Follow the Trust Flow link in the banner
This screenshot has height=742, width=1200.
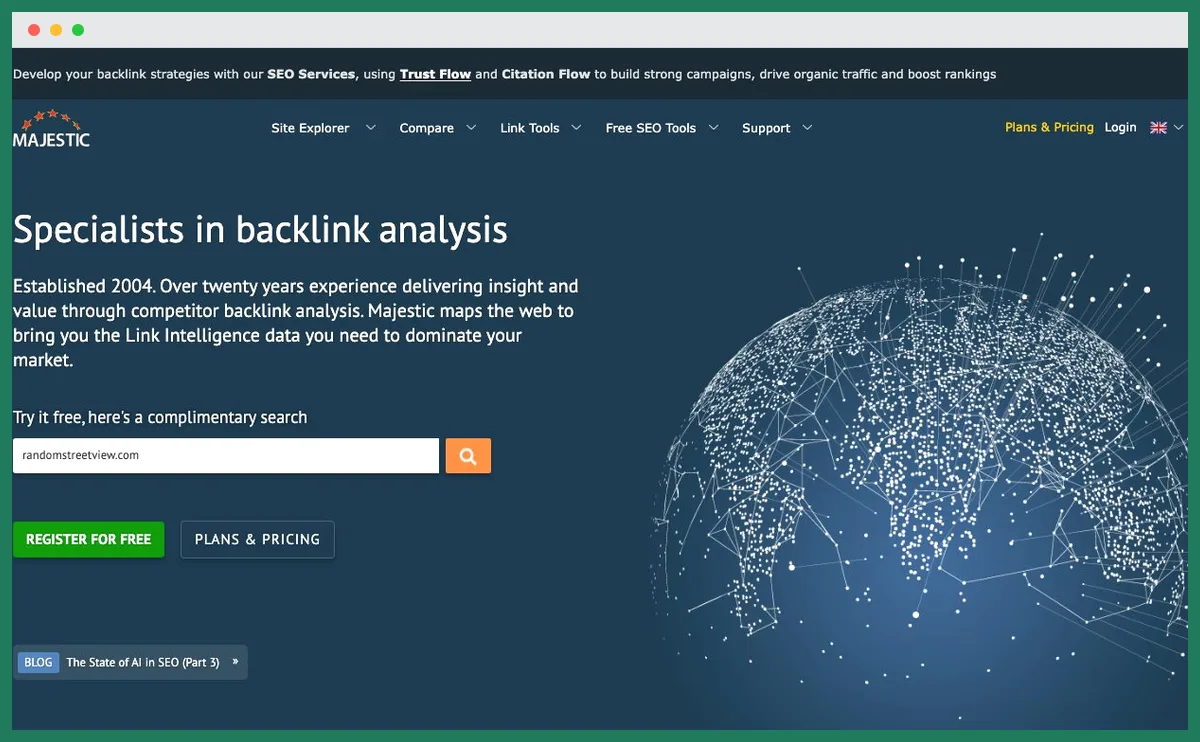tap(435, 74)
